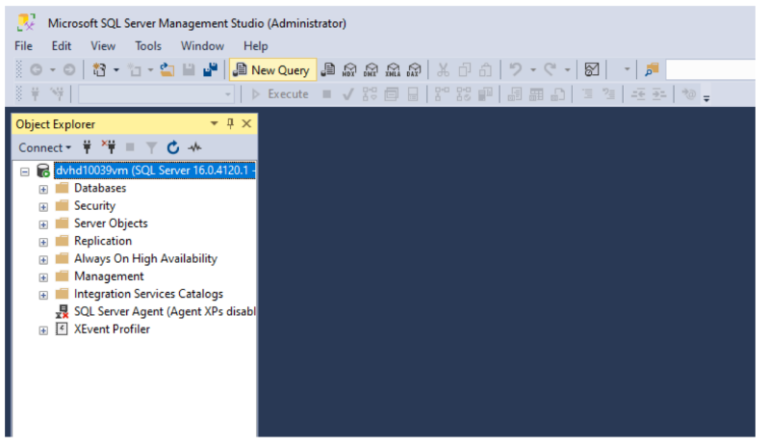Open the SQL editor toolbar overflow options

click(x=706, y=98)
